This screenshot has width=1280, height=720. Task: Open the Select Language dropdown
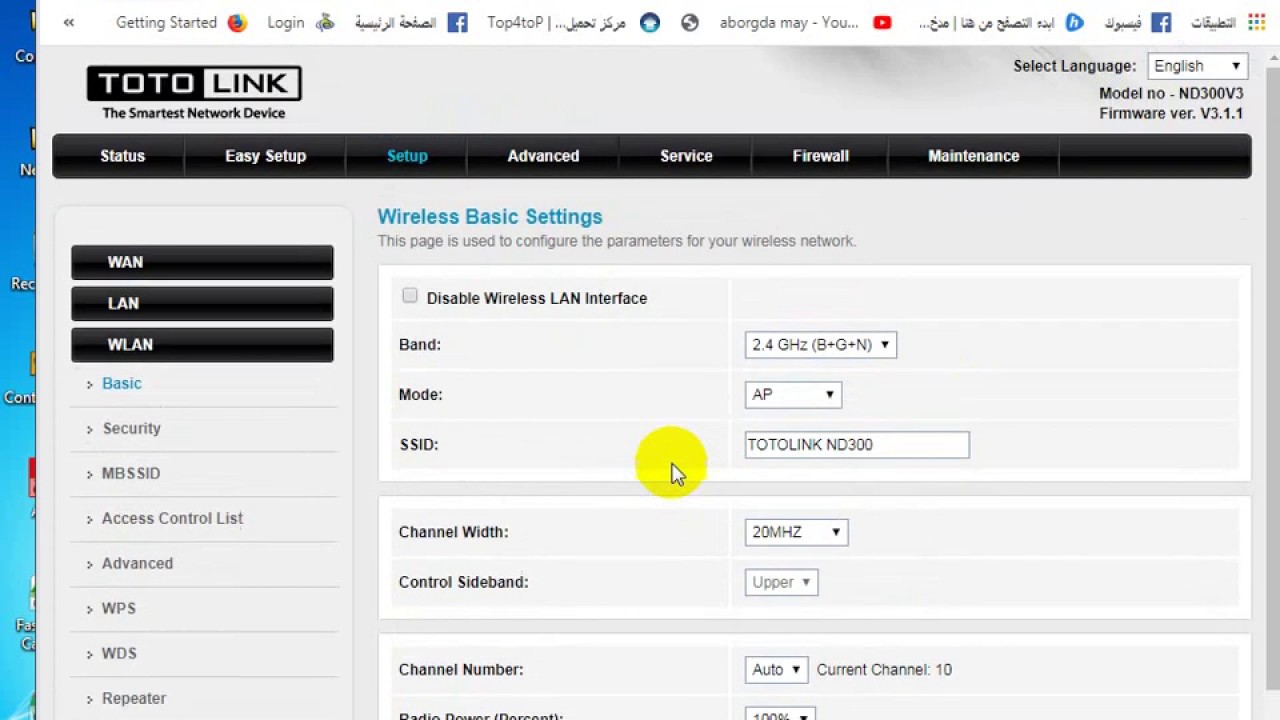pyautogui.click(x=1197, y=66)
